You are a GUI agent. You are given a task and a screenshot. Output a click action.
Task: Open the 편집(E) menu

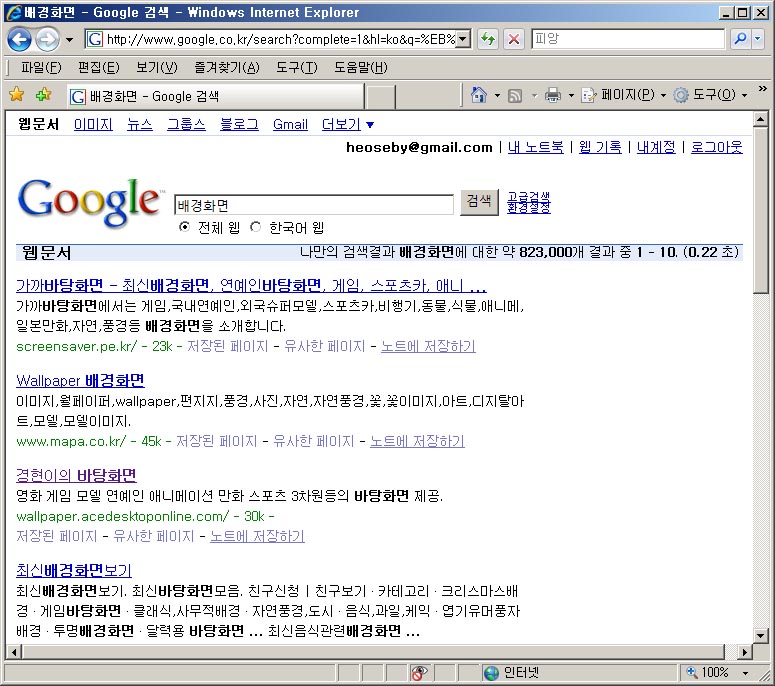[x=99, y=67]
